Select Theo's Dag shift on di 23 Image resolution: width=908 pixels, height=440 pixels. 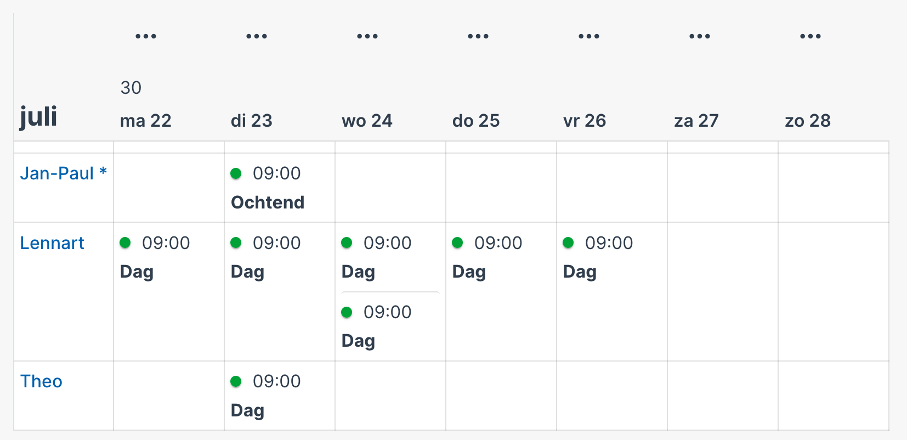279,396
